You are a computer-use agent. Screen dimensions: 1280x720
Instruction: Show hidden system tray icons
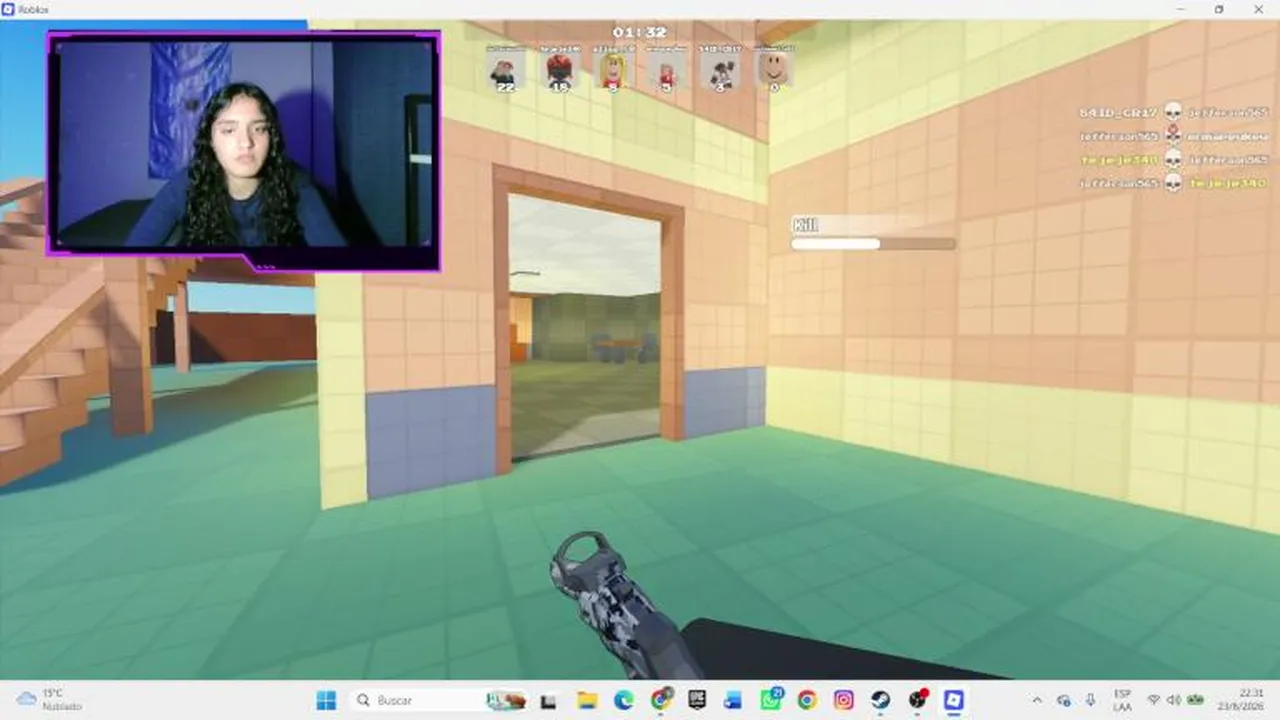coord(1037,700)
